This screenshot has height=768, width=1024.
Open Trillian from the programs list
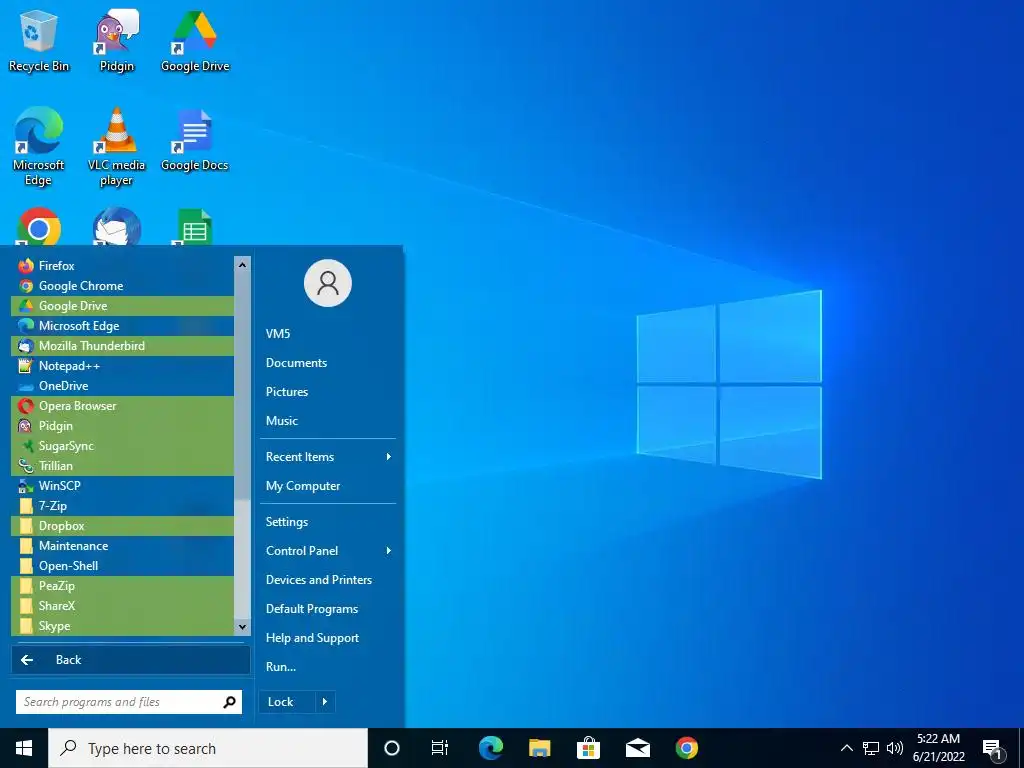pos(122,466)
